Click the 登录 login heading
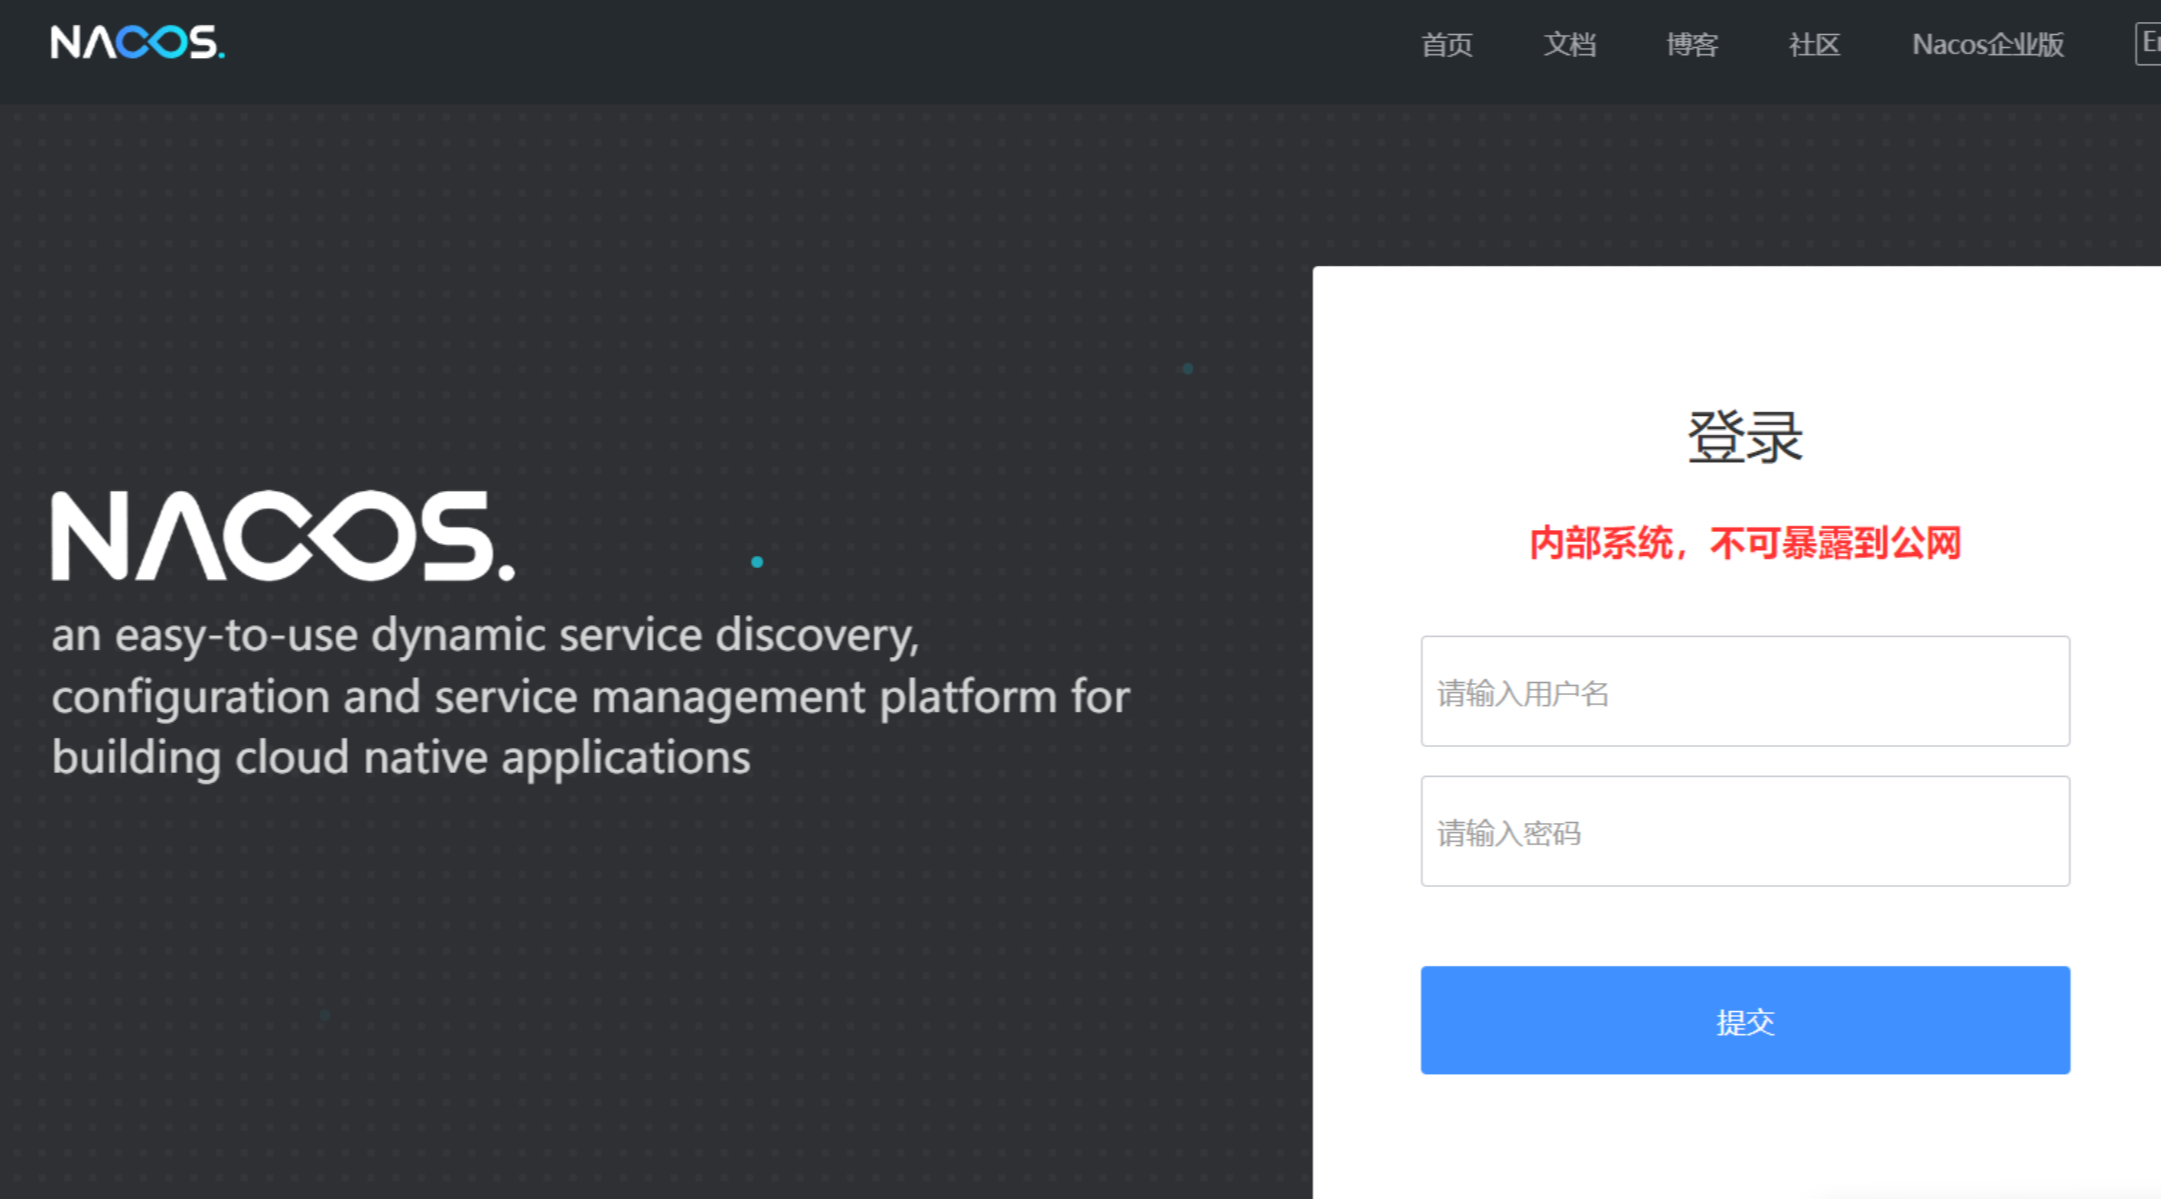The width and height of the screenshot is (2161, 1199). tap(1745, 437)
